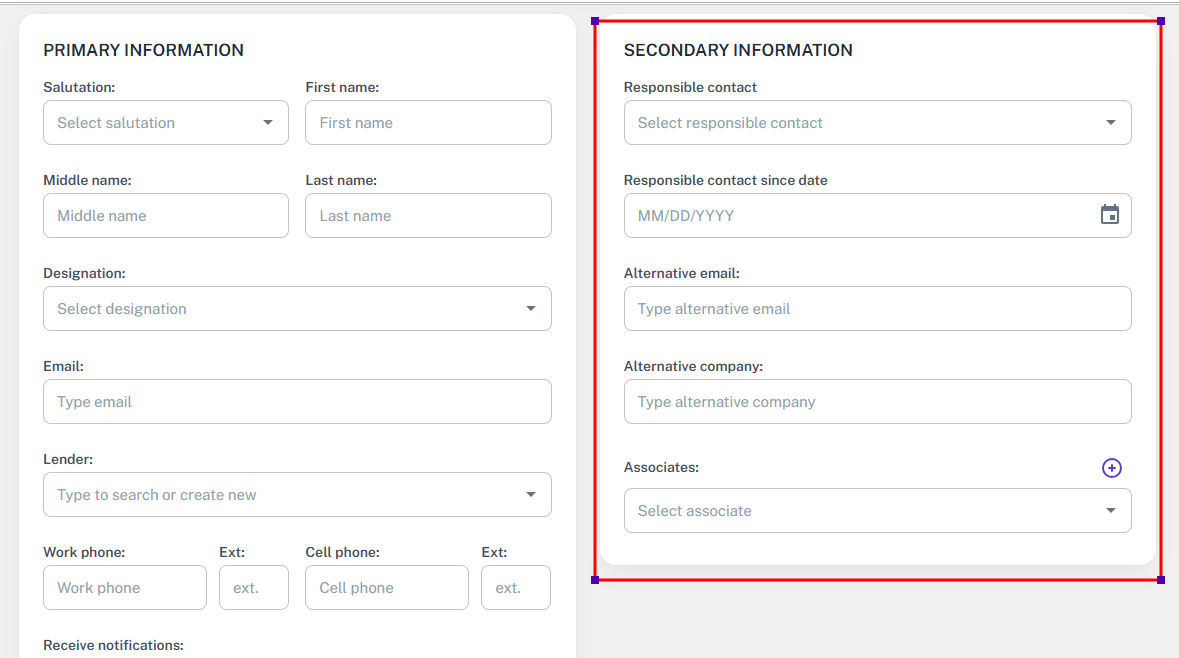
Task: Click the calendar icon in date field
Action: [x=1109, y=215]
